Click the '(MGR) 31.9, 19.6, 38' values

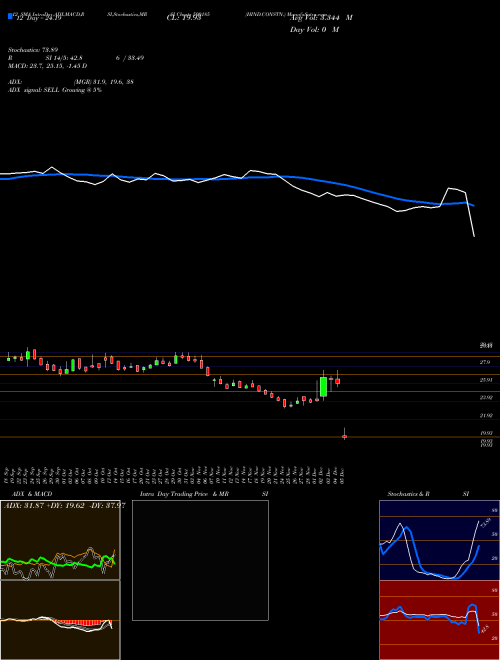point(104,82)
